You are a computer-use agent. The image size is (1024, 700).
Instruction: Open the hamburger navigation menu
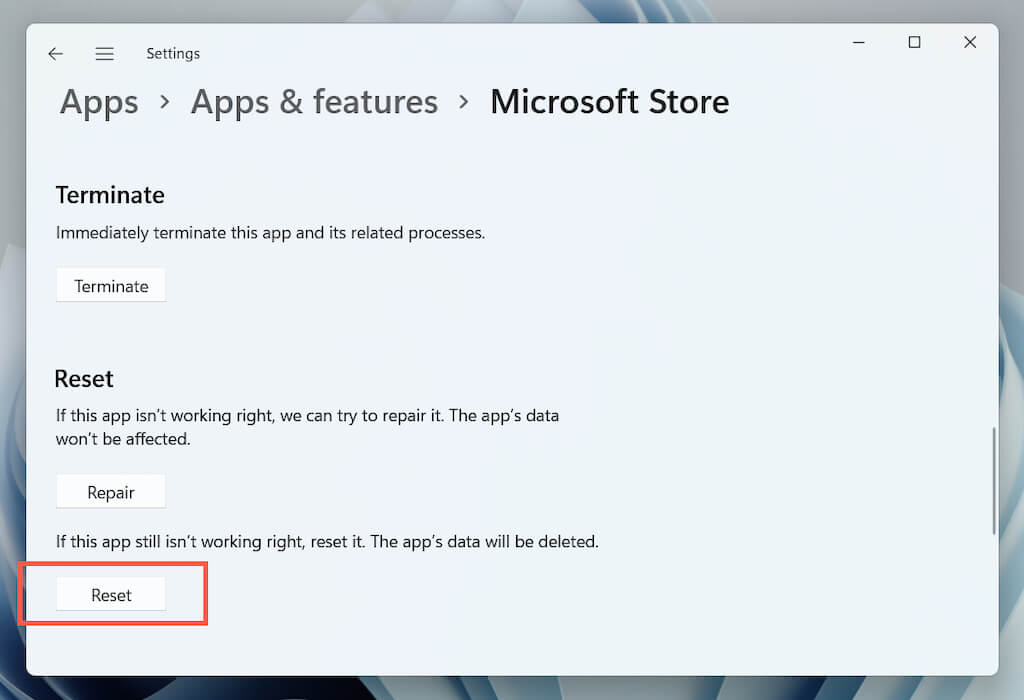pos(104,54)
